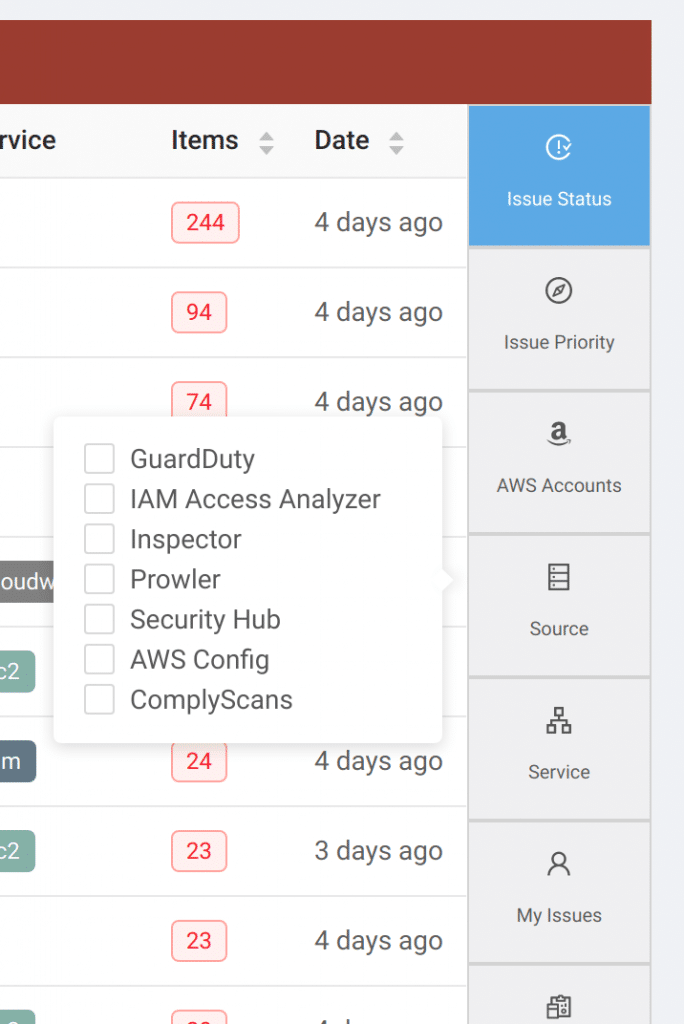Open the AWS Accounts filter tab
The width and height of the screenshot is (684, 1024).
click(559, 462)
